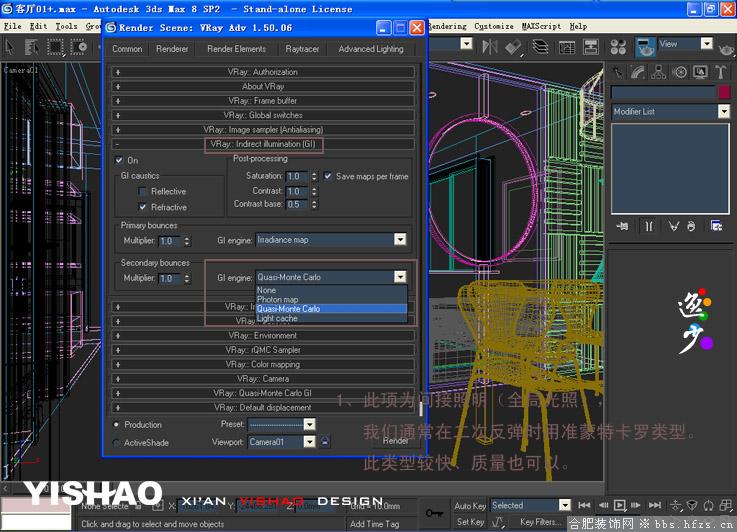The image size is (737, 532).
Task: Select the arrow selection tool in main toolbar
Action: [x=9, y=47]
